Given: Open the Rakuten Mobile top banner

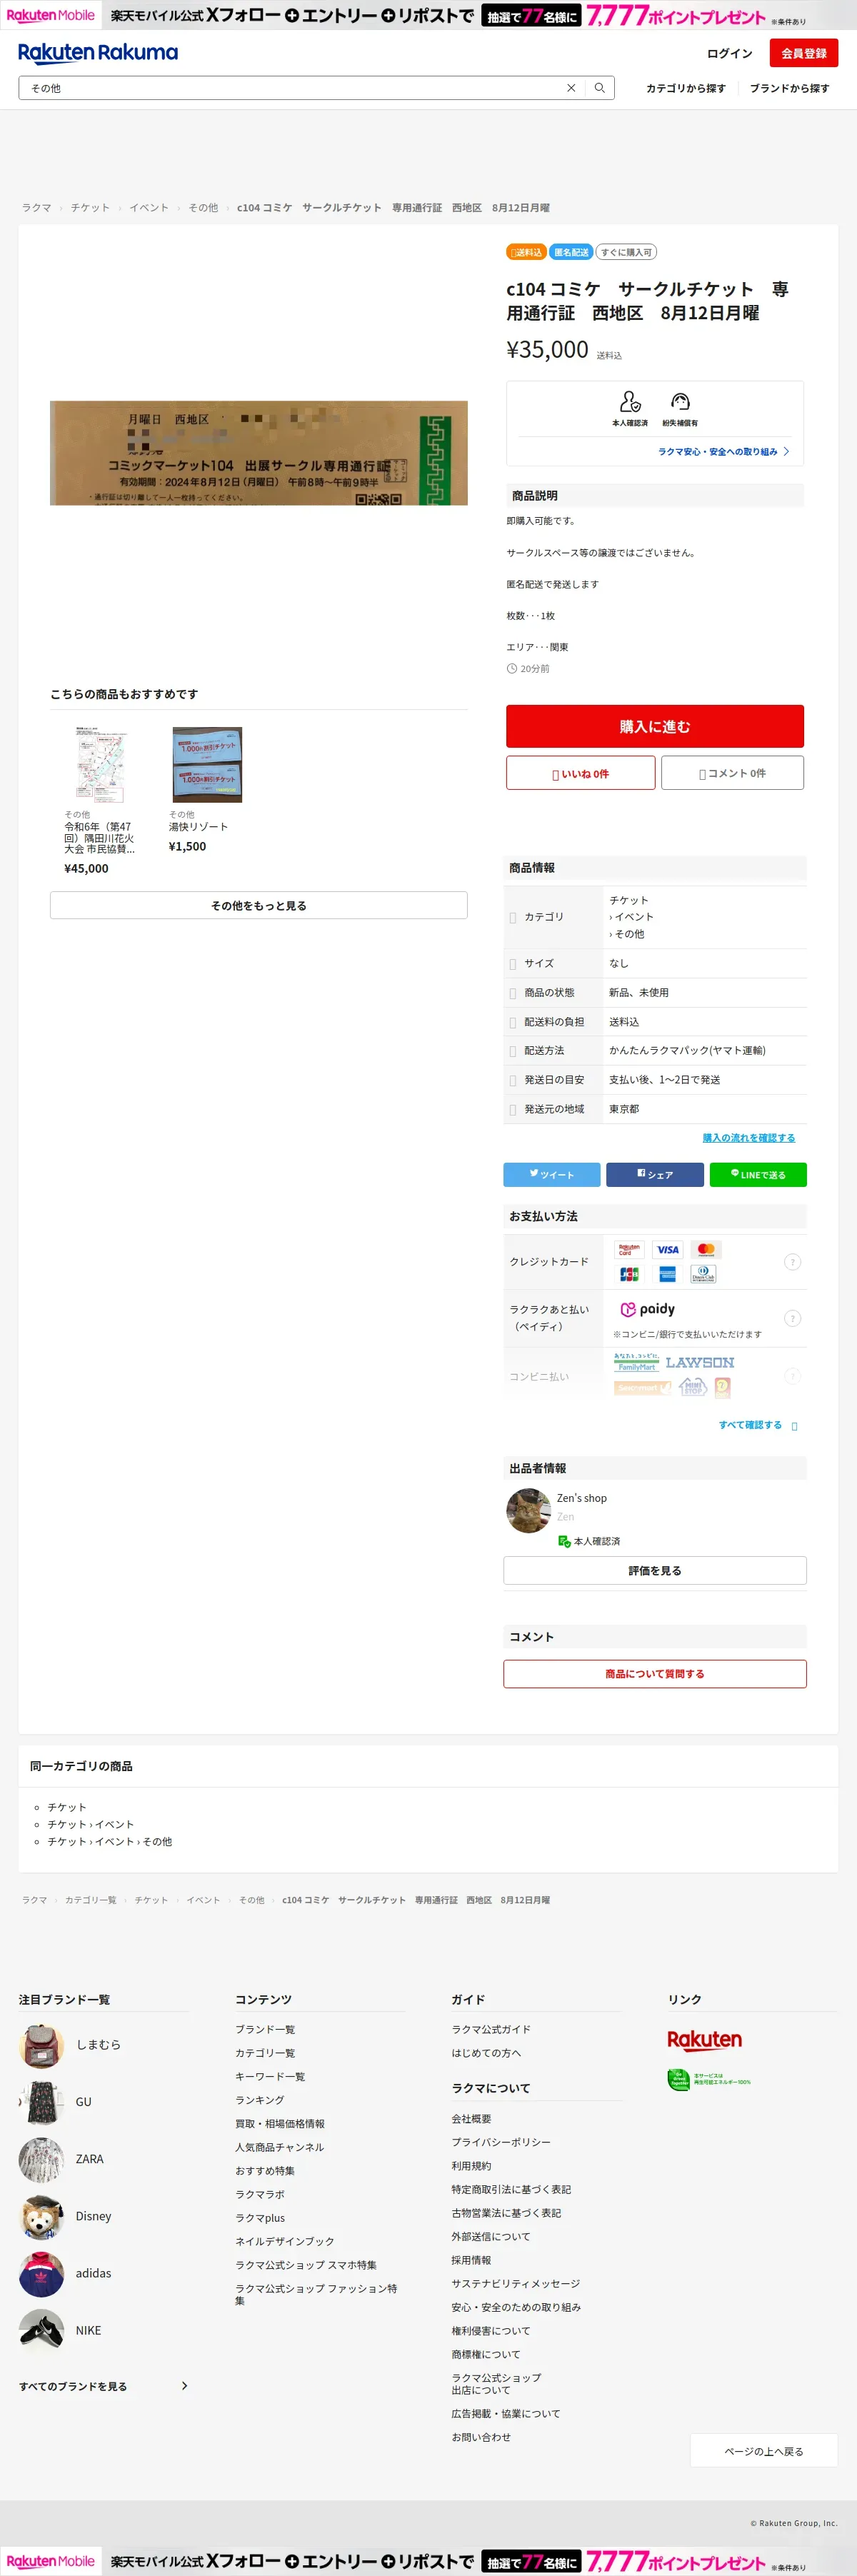Looking at the screenshot, I should coord(428,14).
